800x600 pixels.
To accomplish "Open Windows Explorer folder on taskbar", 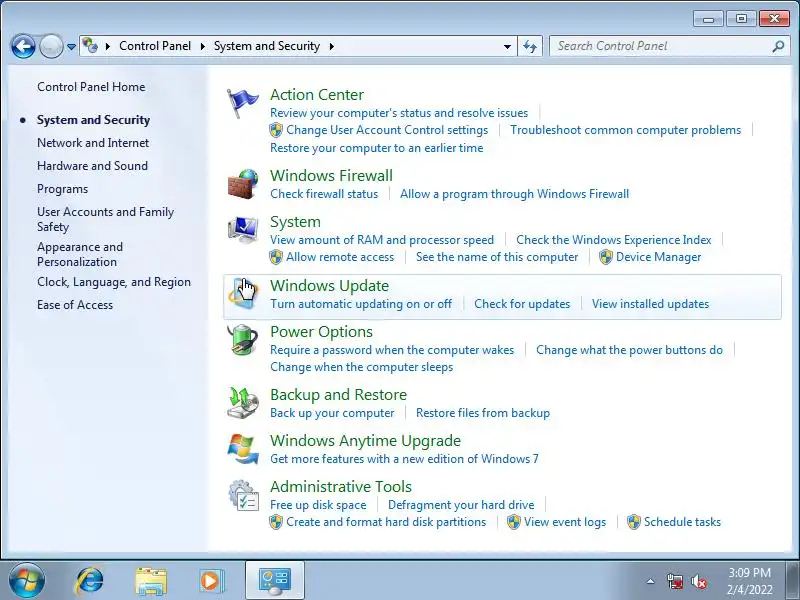I will click(151, 581).
